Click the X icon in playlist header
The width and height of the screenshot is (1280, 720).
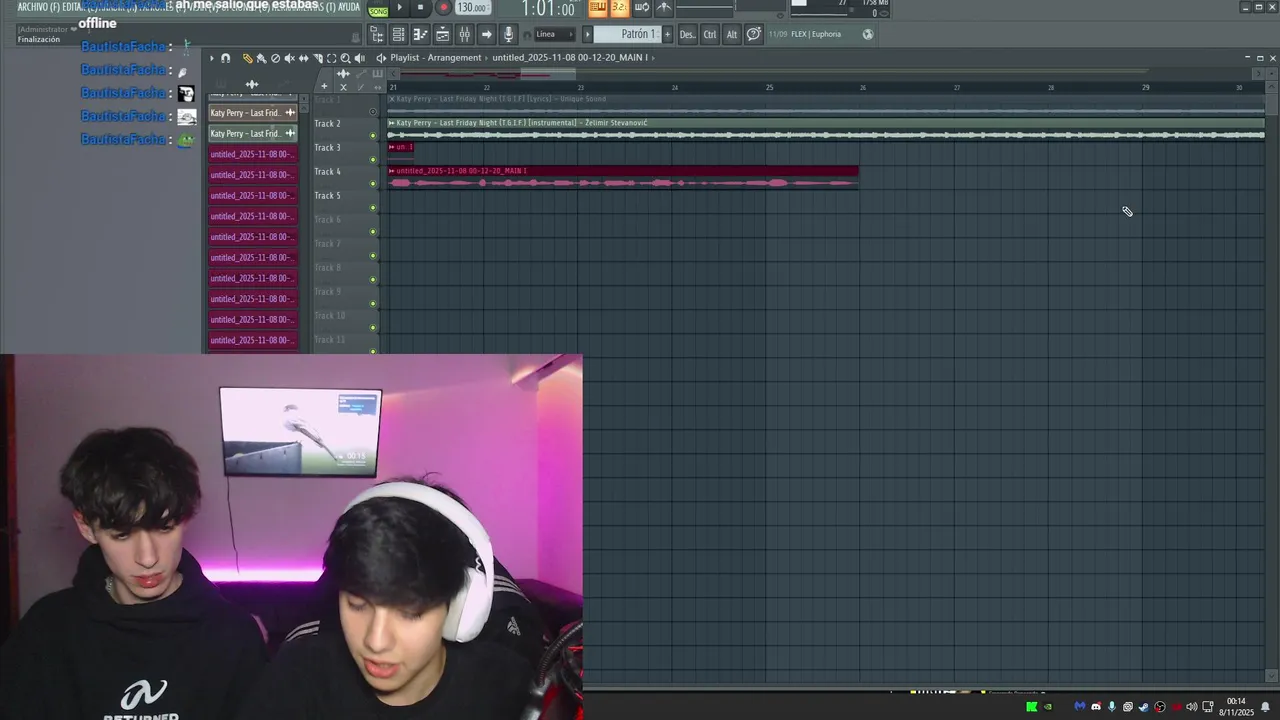(343, 87)
